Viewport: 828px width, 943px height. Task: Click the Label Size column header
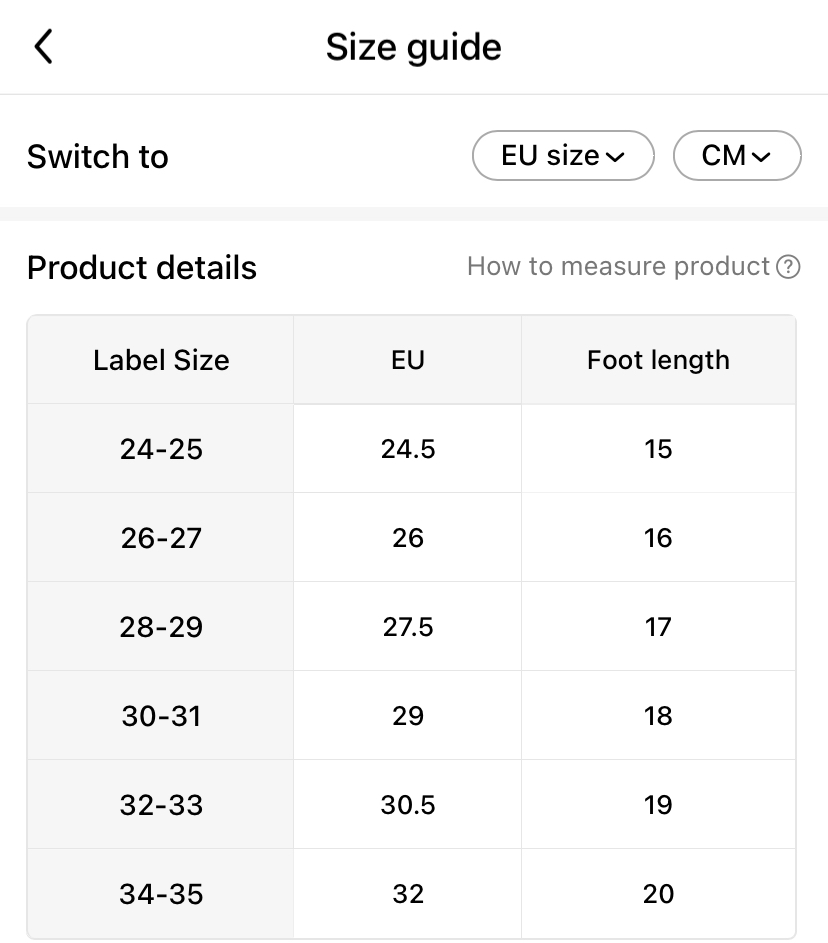pyautogui.click(x=161, y=360)
